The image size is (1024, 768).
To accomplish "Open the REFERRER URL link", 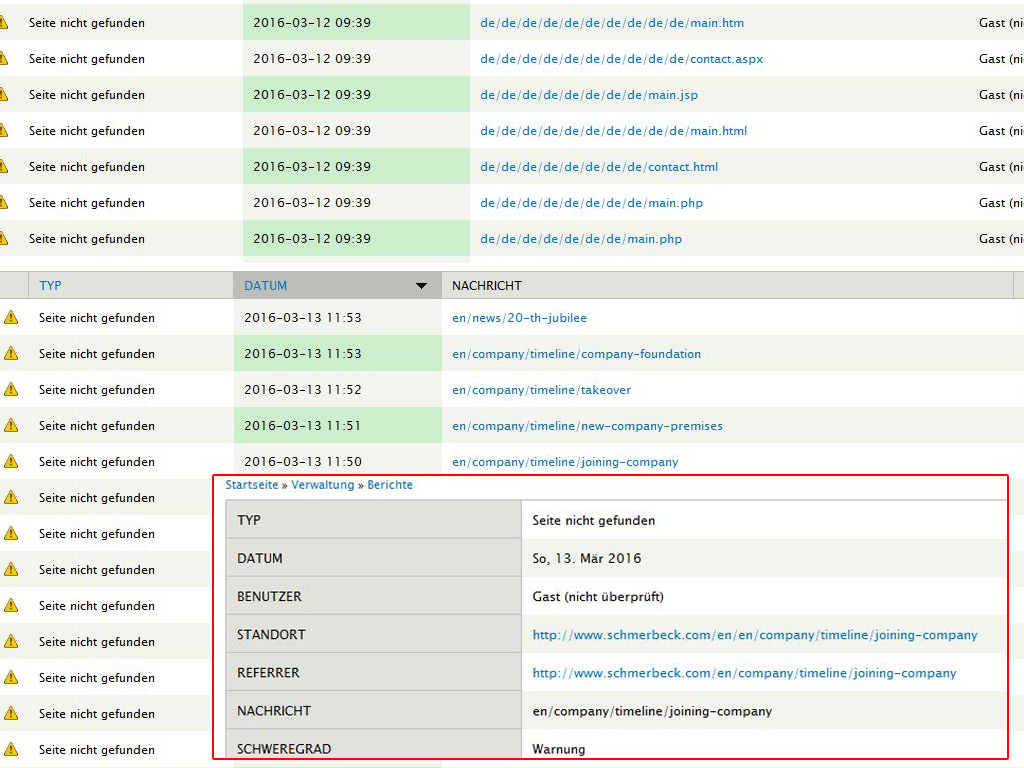I will tap(744, 673).
